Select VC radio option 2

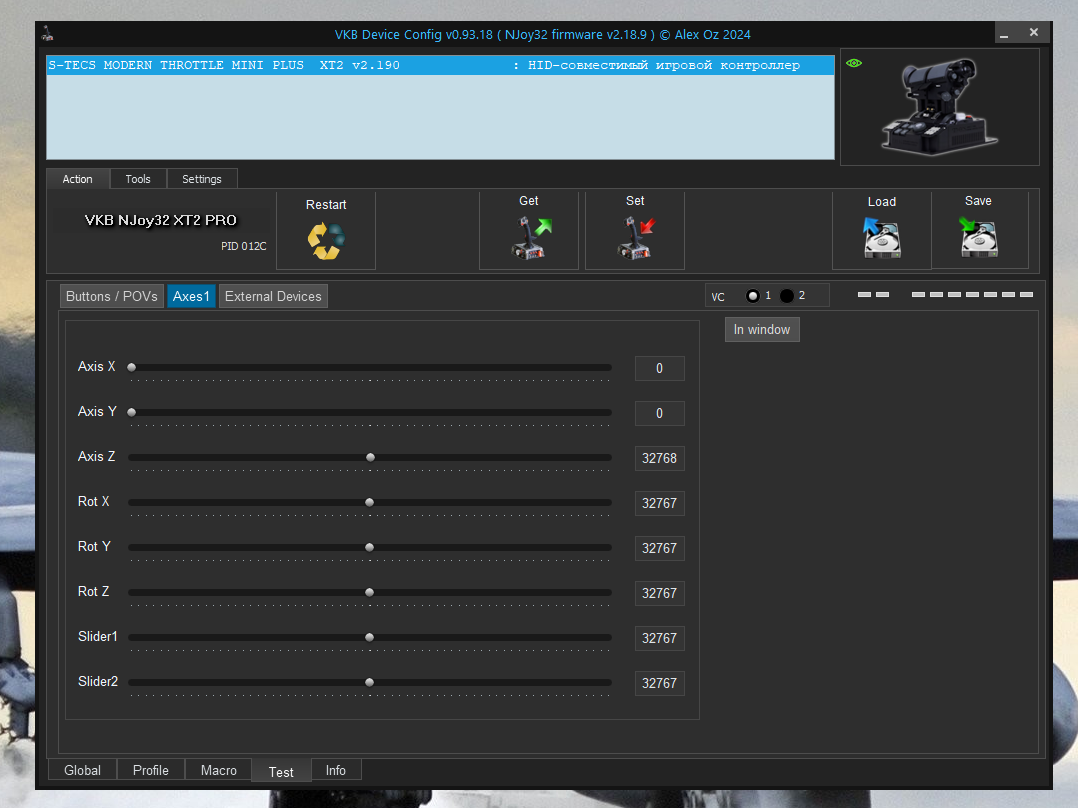click(787, 296)
